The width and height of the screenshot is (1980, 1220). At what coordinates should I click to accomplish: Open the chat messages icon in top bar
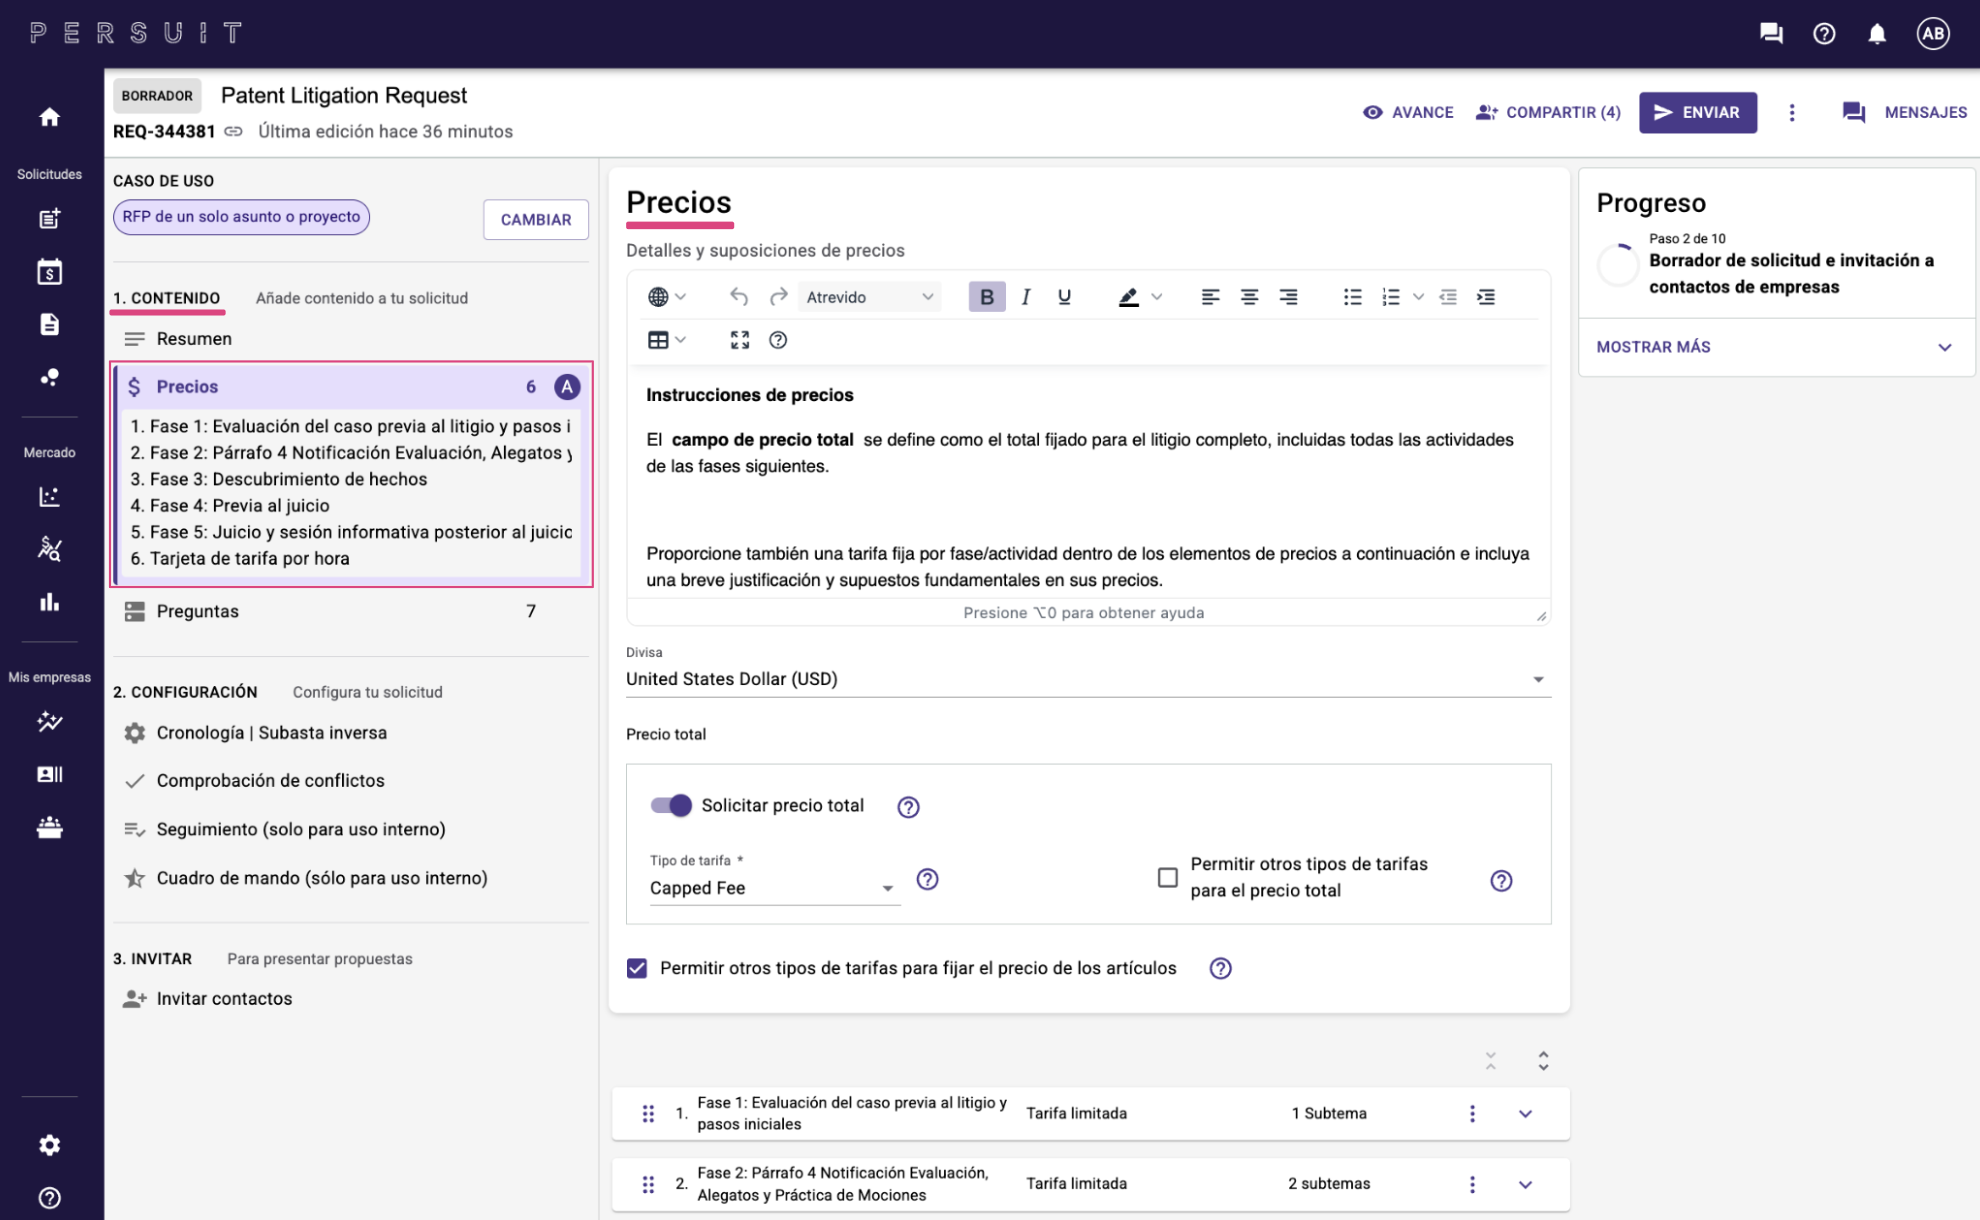pos(1771,33)
